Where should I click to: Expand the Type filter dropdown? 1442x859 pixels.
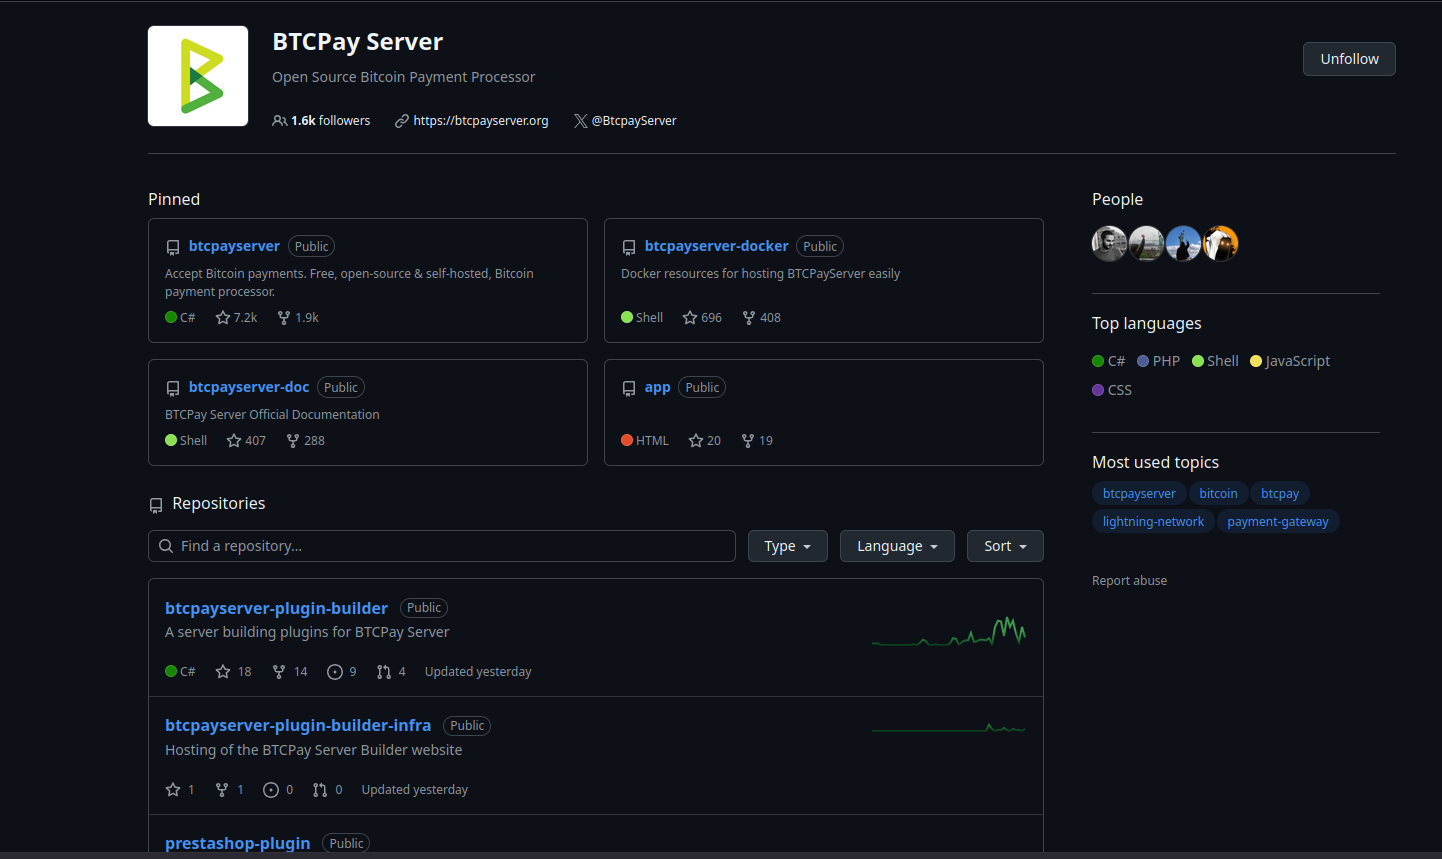click(x=787, y=546)
